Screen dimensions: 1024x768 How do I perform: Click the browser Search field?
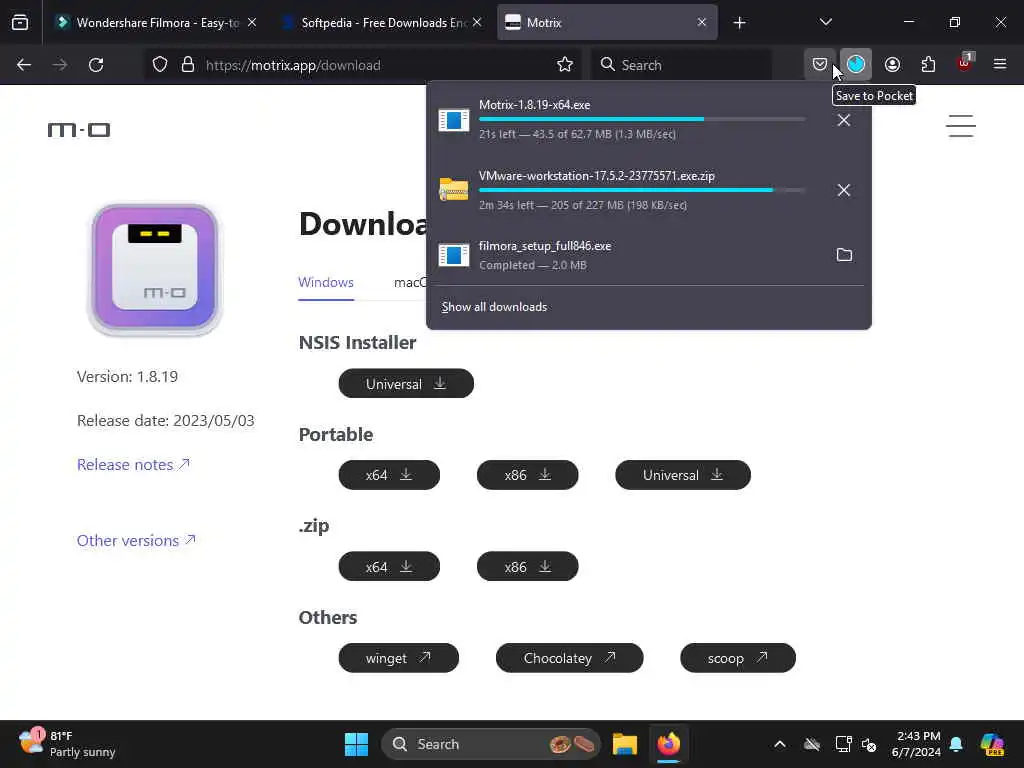681,65
